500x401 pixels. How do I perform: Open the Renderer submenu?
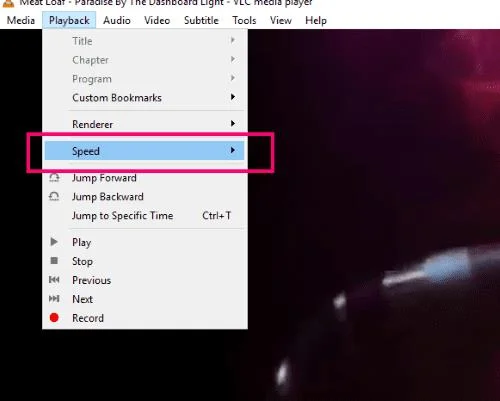tap(145, 124)
